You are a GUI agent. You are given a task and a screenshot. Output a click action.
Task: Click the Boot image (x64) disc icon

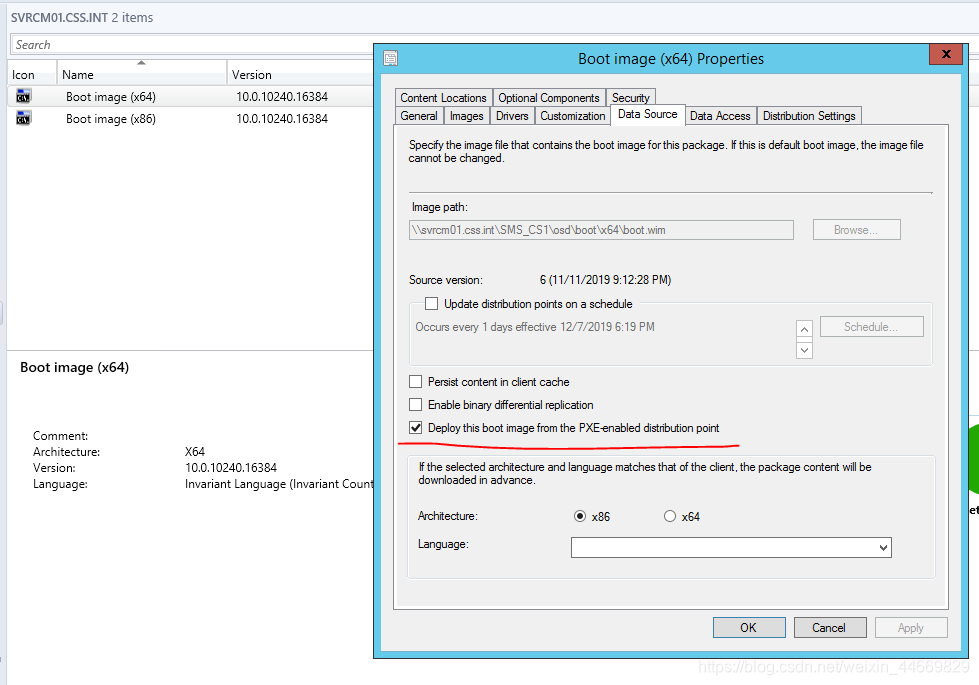tap(23, 97)
